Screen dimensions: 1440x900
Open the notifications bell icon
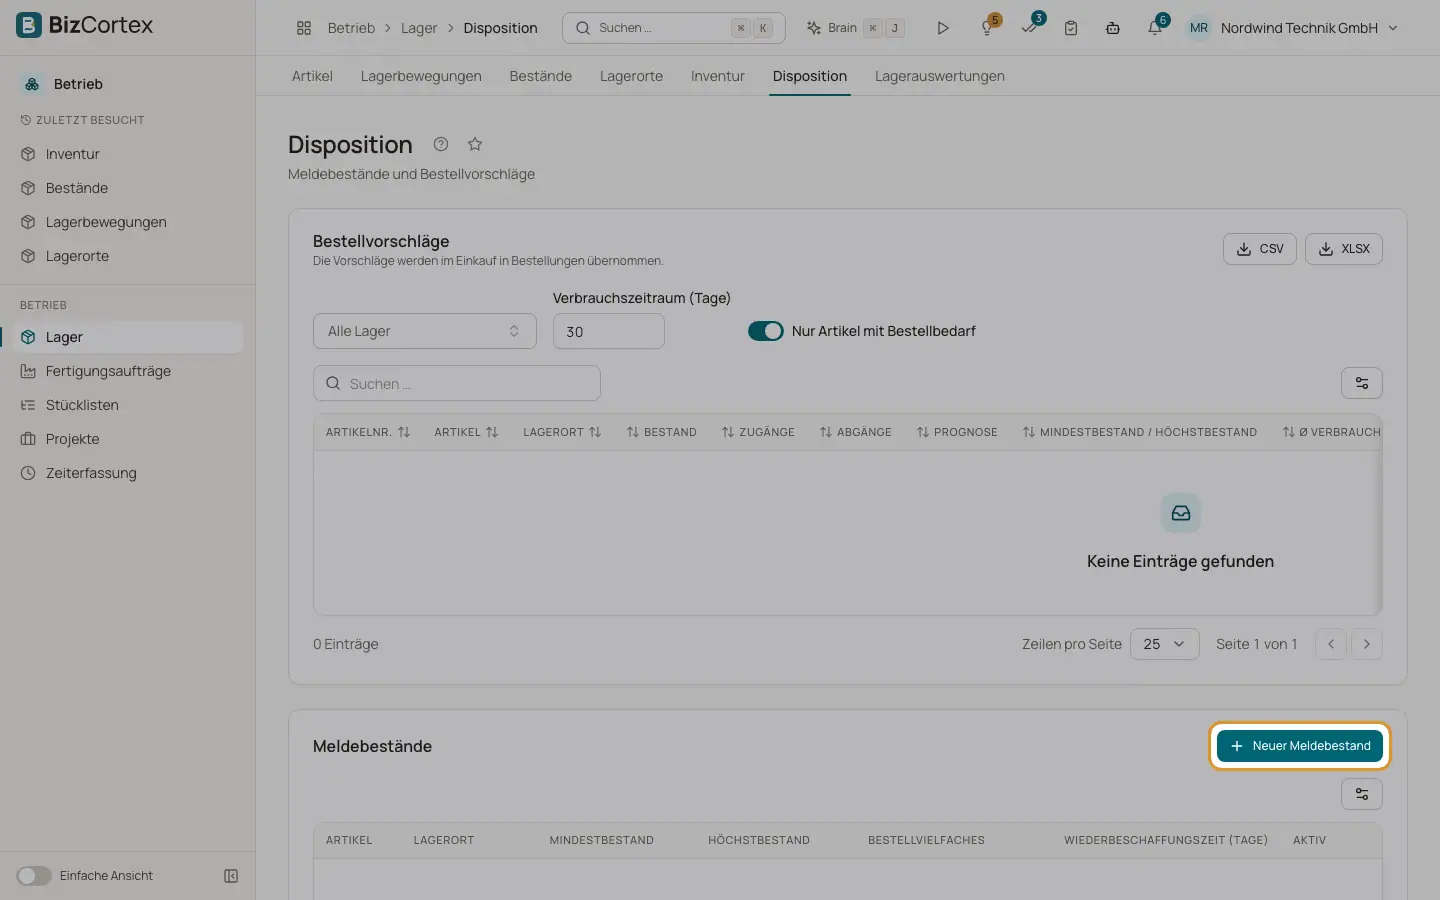point(1155,27)
